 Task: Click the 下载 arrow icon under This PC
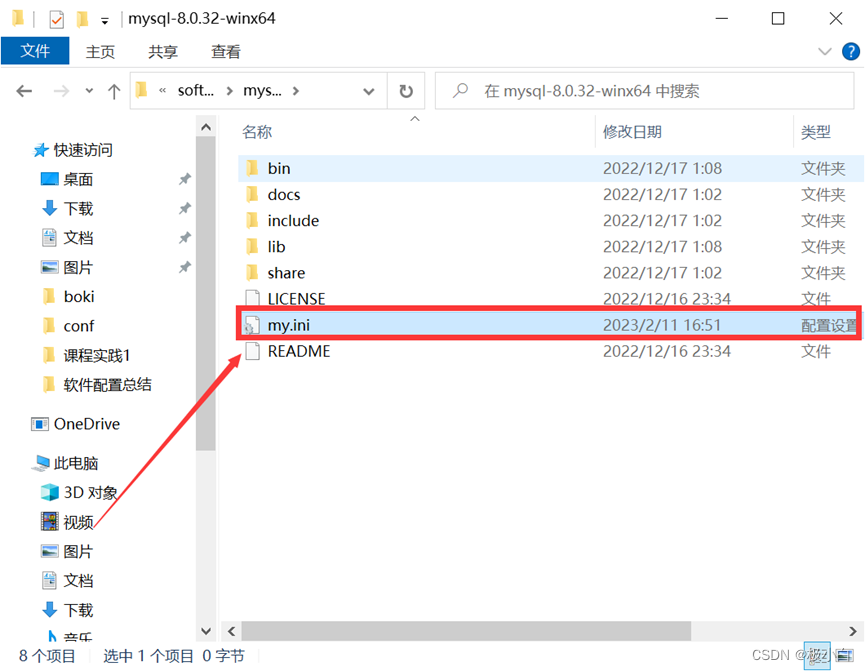tap(50, 610)
